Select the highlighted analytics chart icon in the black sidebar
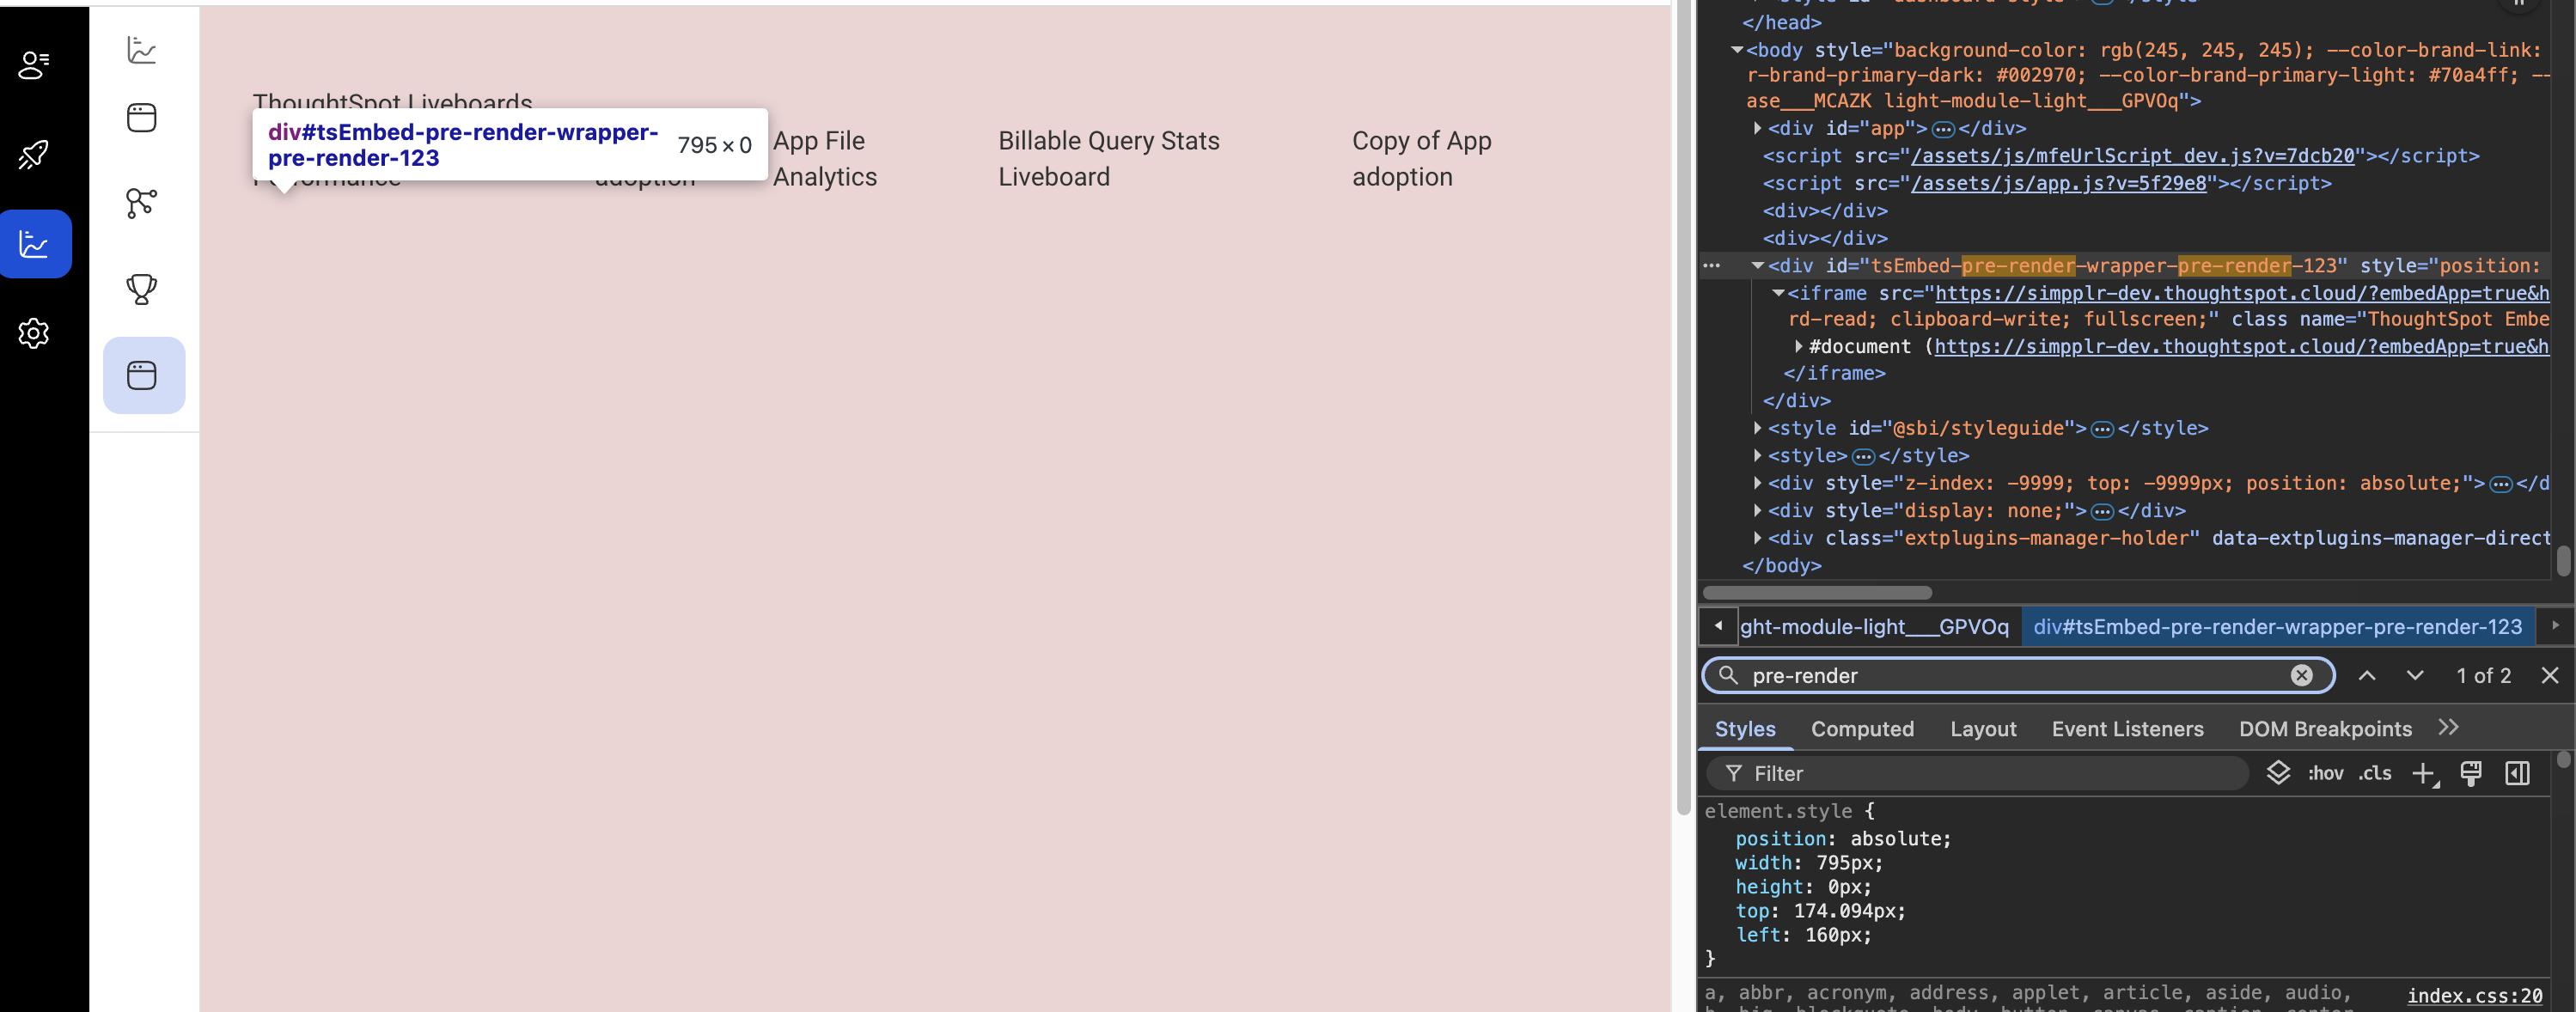Screen dimensions: 2576x1012 pyautogui.click(x=34, y=243)
